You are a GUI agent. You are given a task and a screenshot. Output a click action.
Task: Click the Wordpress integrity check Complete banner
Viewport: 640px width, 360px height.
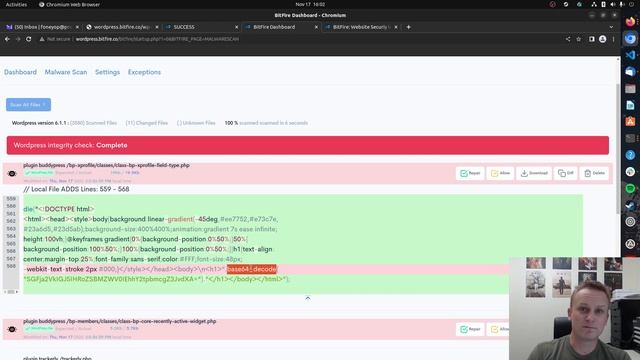[x=308, y=145]
